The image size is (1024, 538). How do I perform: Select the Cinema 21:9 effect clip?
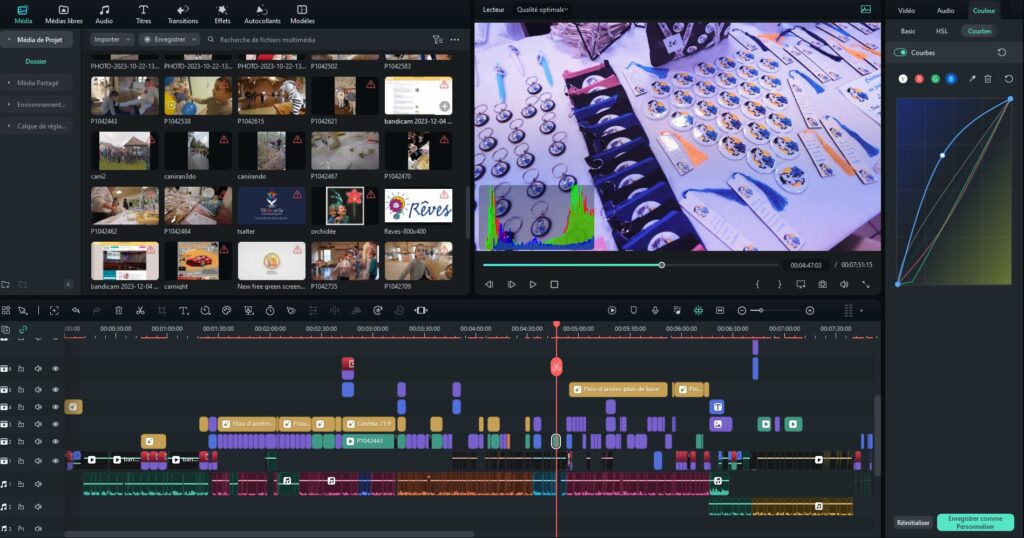pyautogui.click(x=369, y=424)
